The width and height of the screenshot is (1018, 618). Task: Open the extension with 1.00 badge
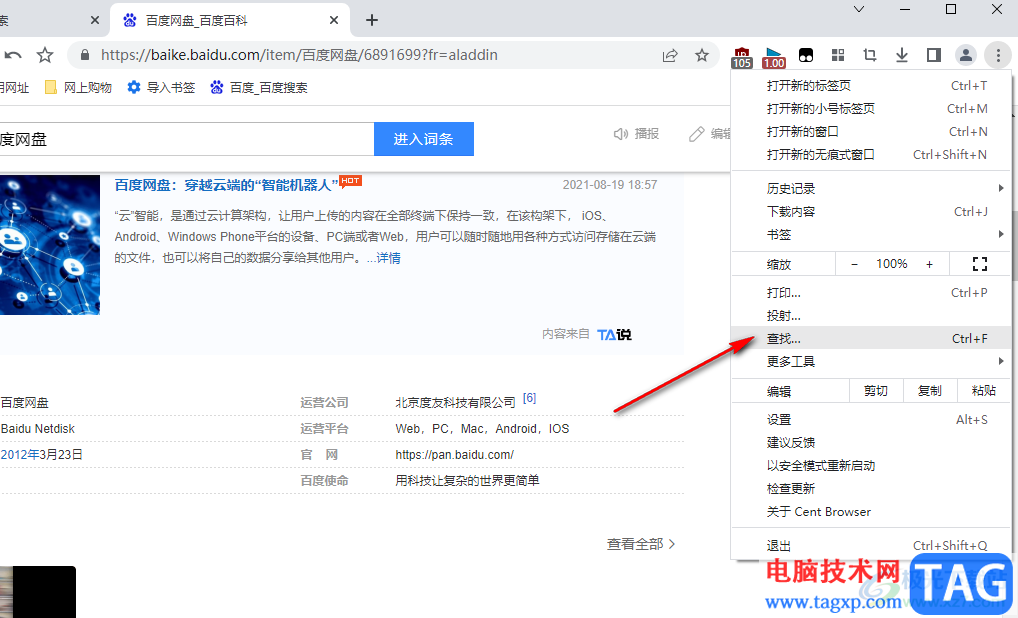point(773,57)
